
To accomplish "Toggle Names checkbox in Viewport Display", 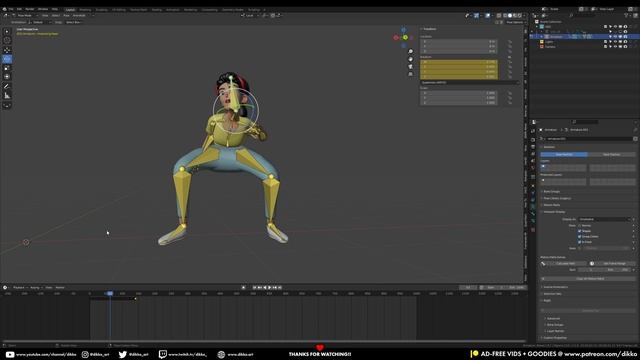I will [580, 225].
